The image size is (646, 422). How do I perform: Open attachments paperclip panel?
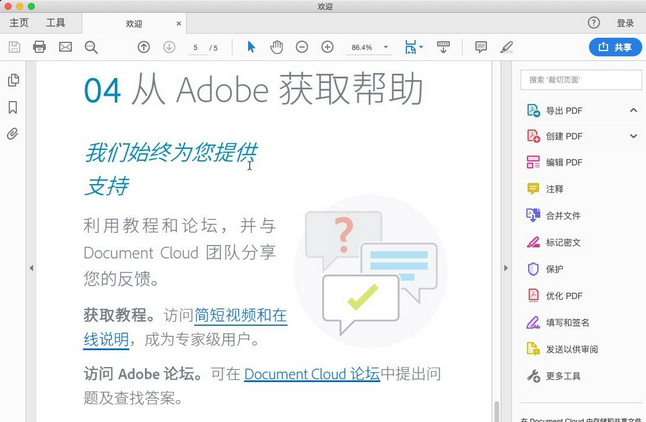[x=13, y=134]
